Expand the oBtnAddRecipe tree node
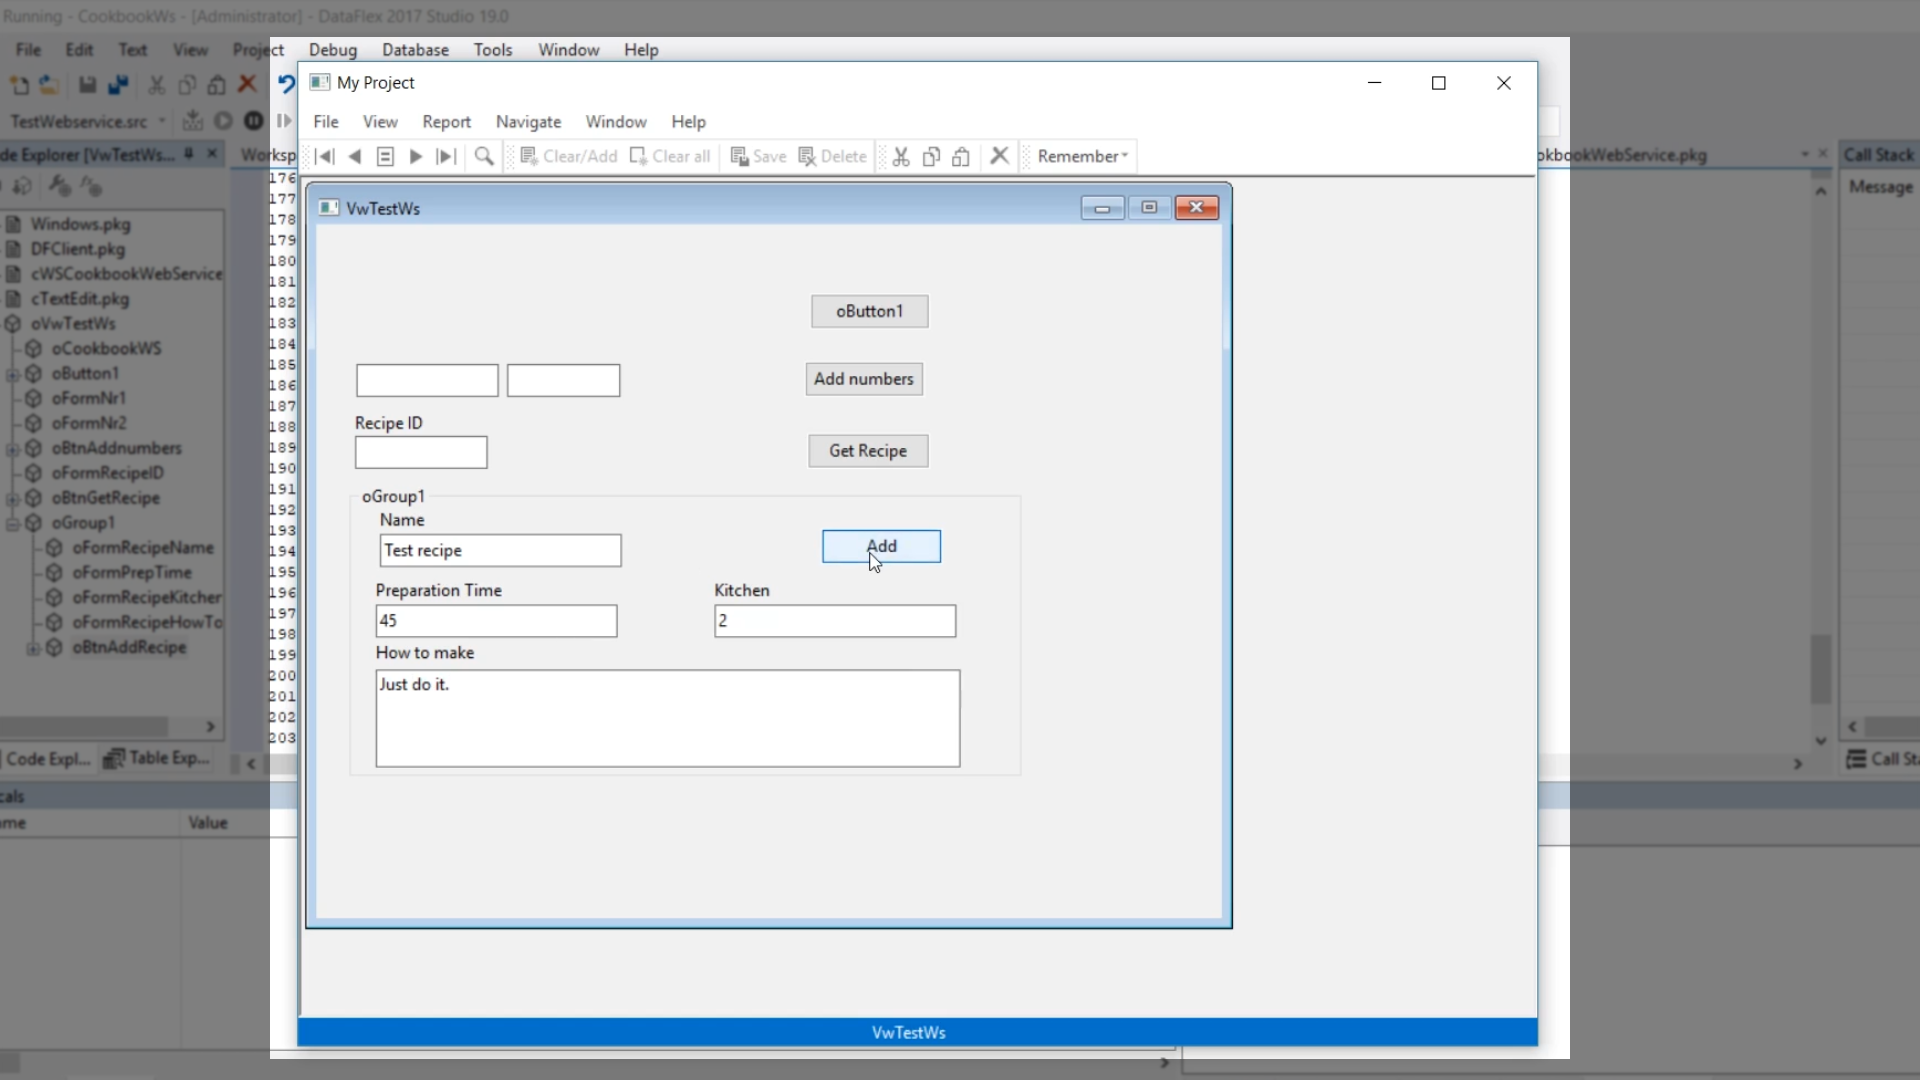 [33, 648]
